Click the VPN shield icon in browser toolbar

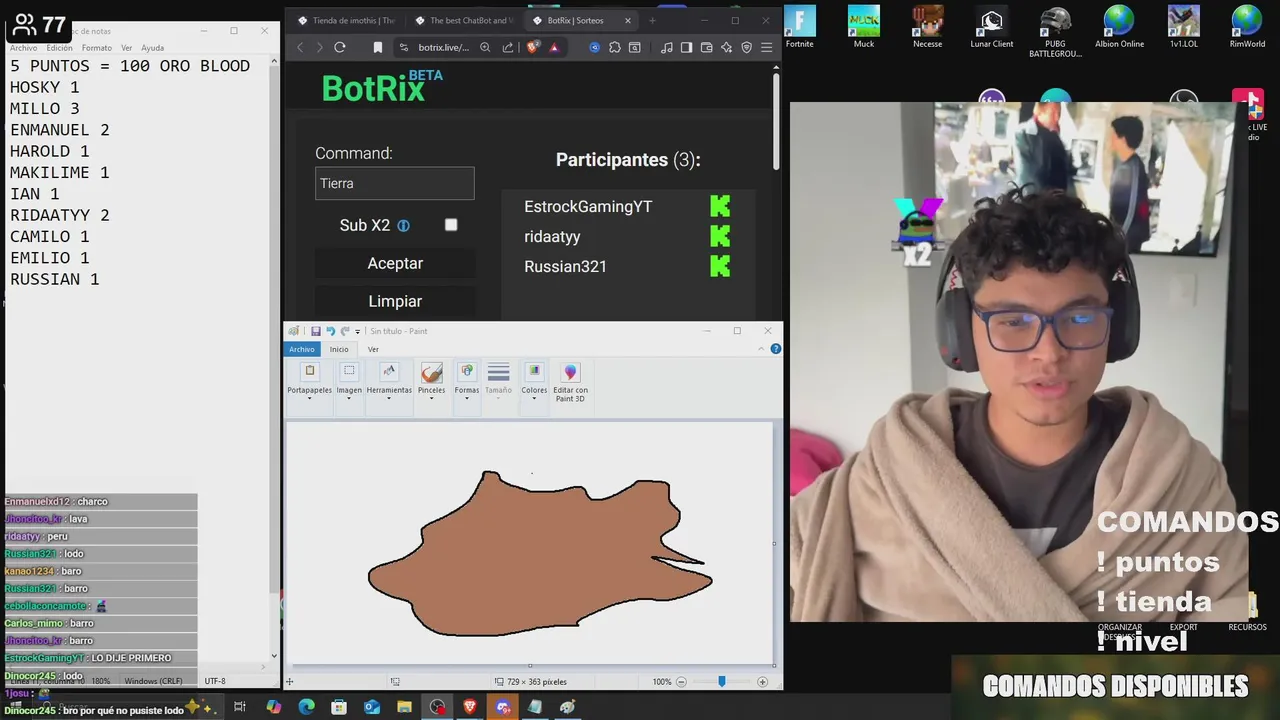[x=747, y=47]
